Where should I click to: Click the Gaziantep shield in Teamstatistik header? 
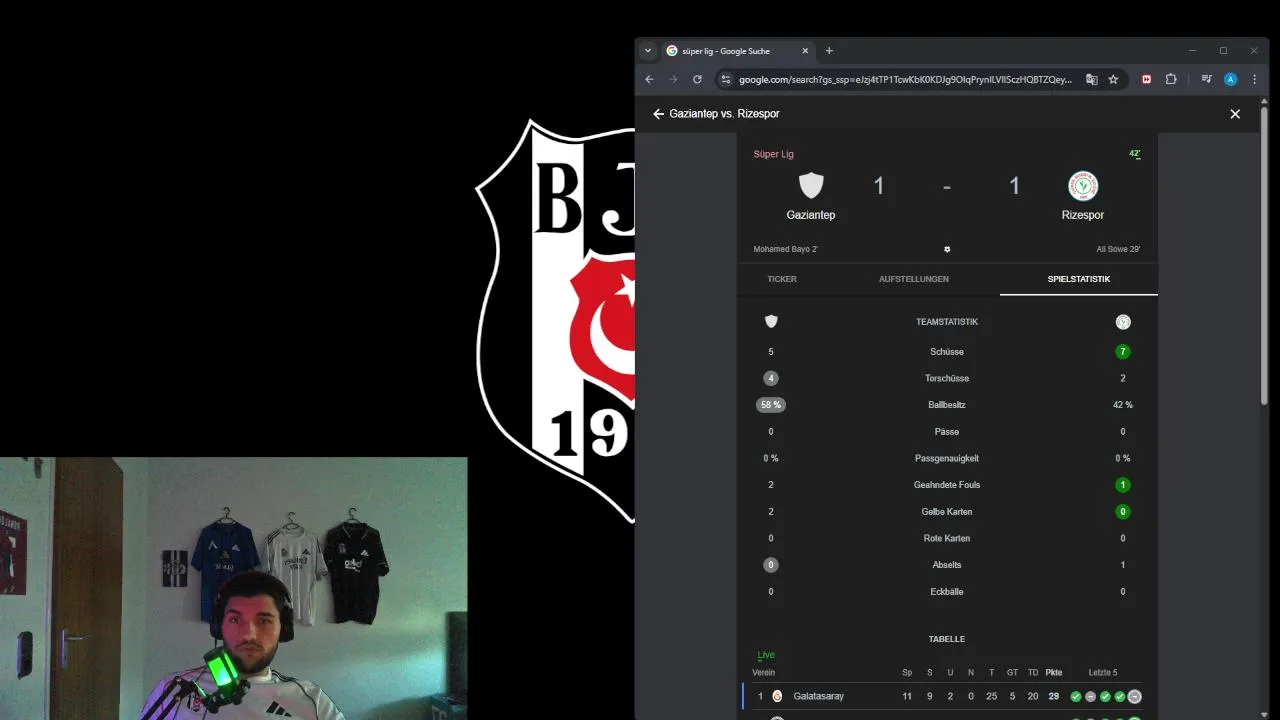click(771, 322)
